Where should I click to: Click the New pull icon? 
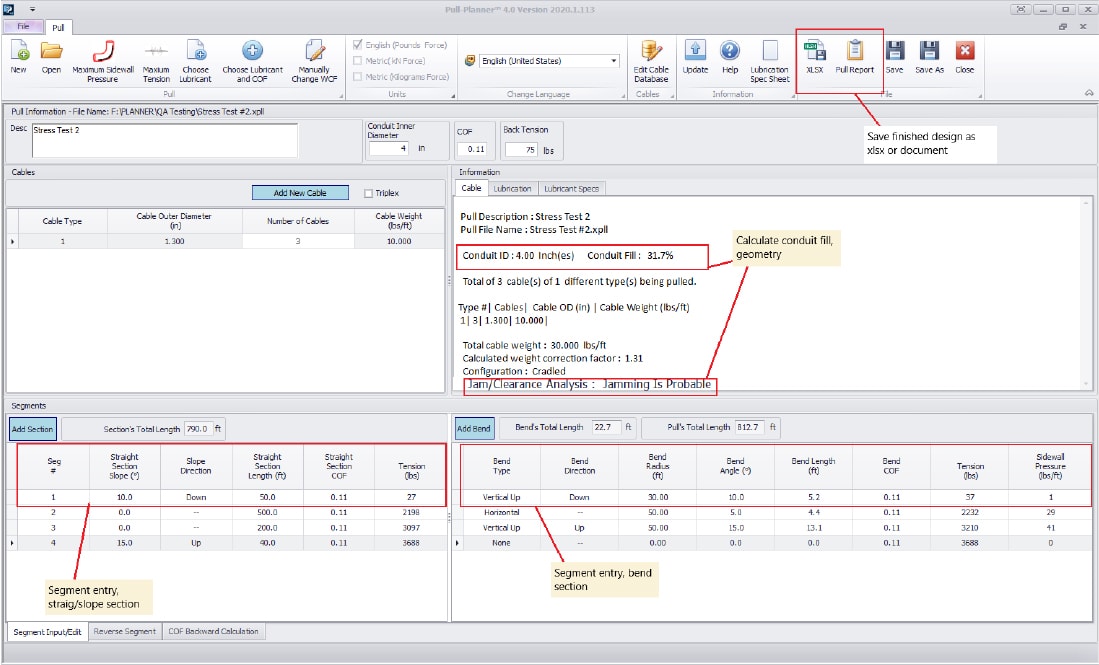19,56
